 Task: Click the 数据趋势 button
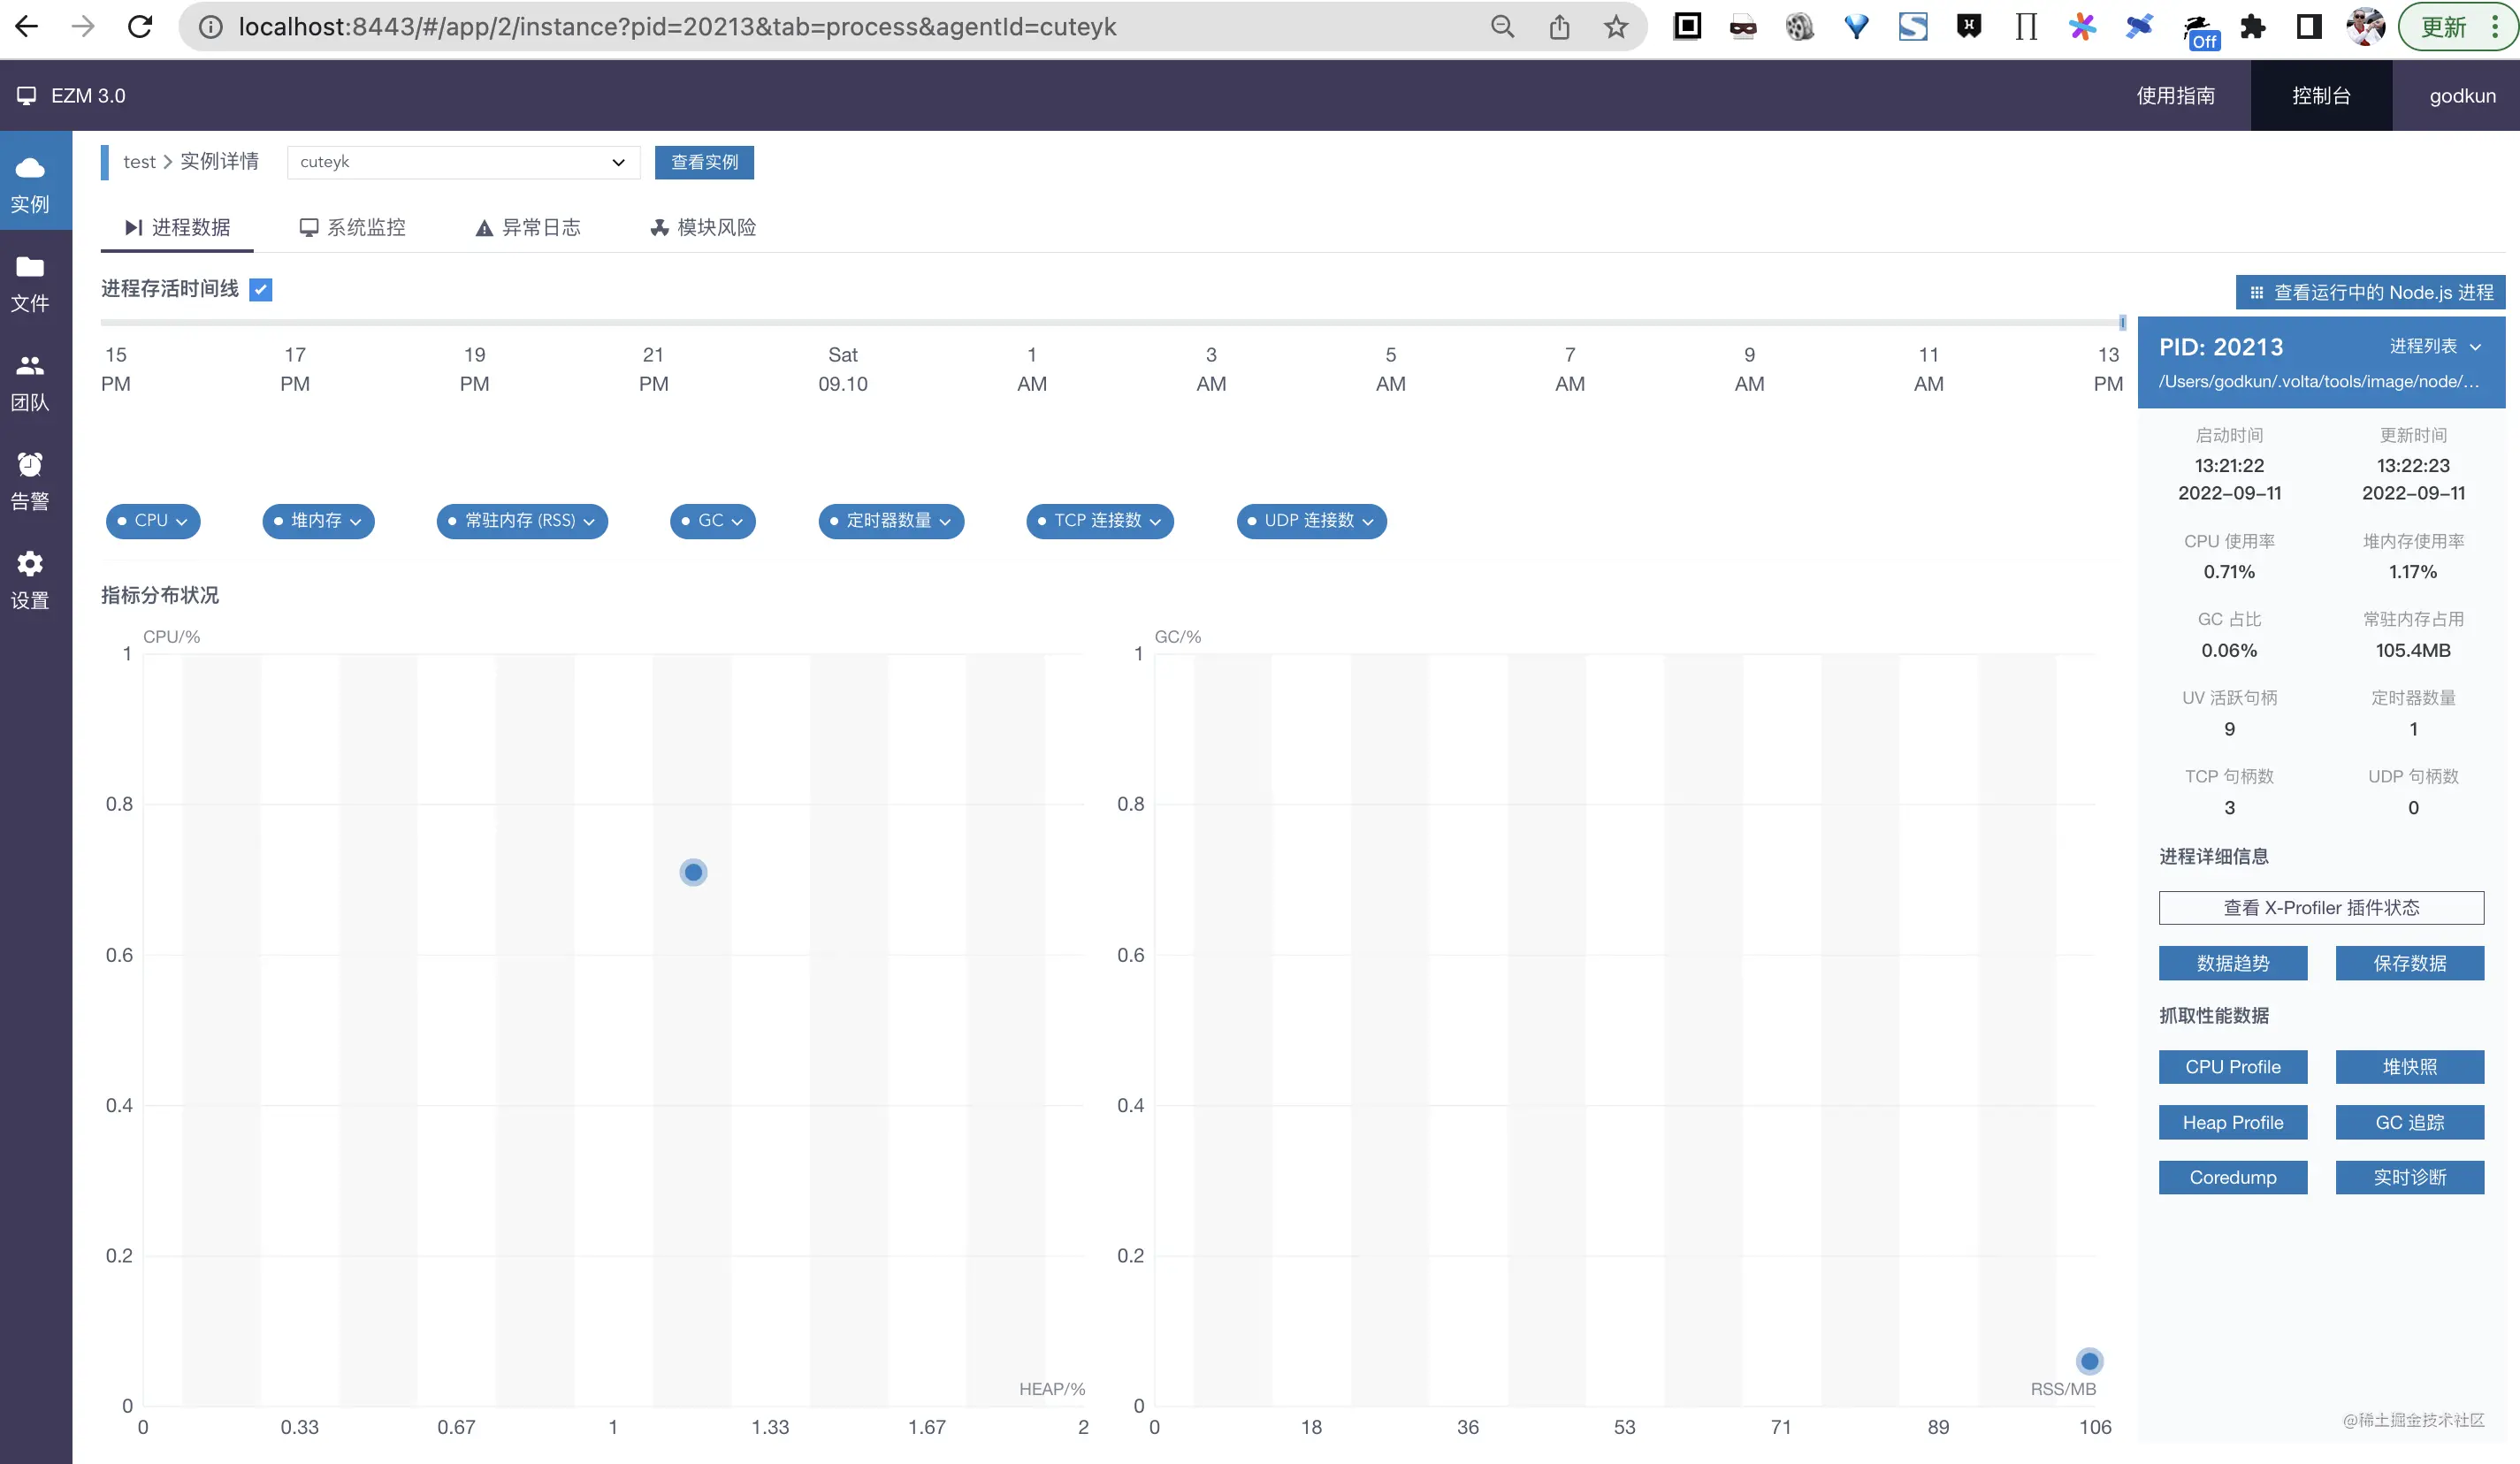coord(2233,963)
